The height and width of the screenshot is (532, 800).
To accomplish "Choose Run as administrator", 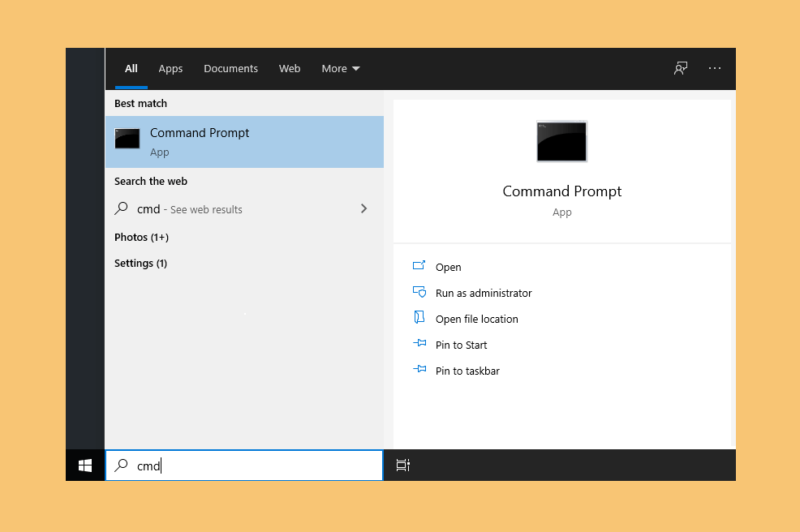I will pos(483,293).
